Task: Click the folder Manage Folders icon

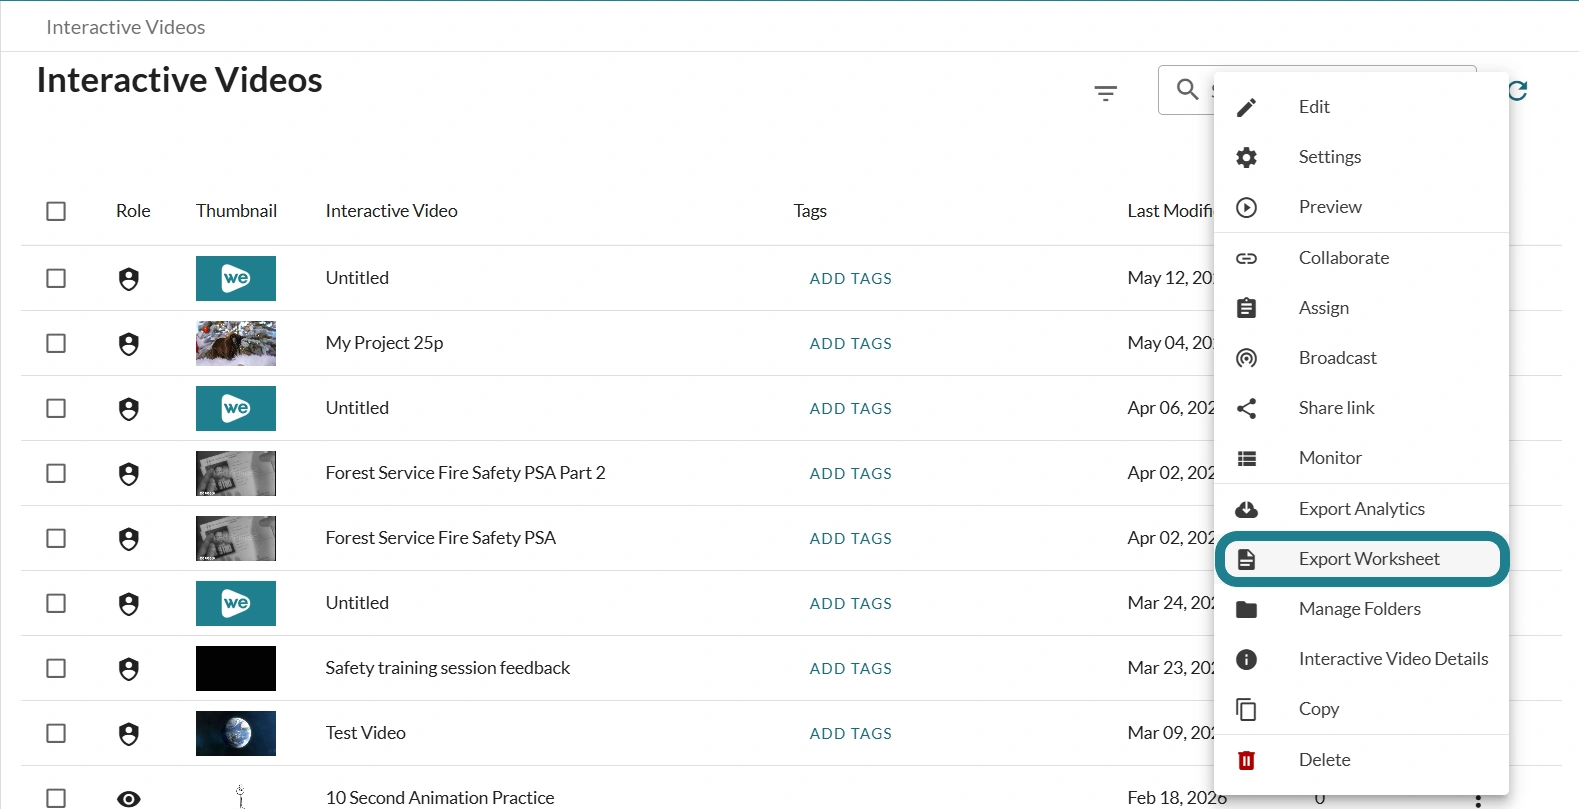Action: click(x=1246, y=609)
